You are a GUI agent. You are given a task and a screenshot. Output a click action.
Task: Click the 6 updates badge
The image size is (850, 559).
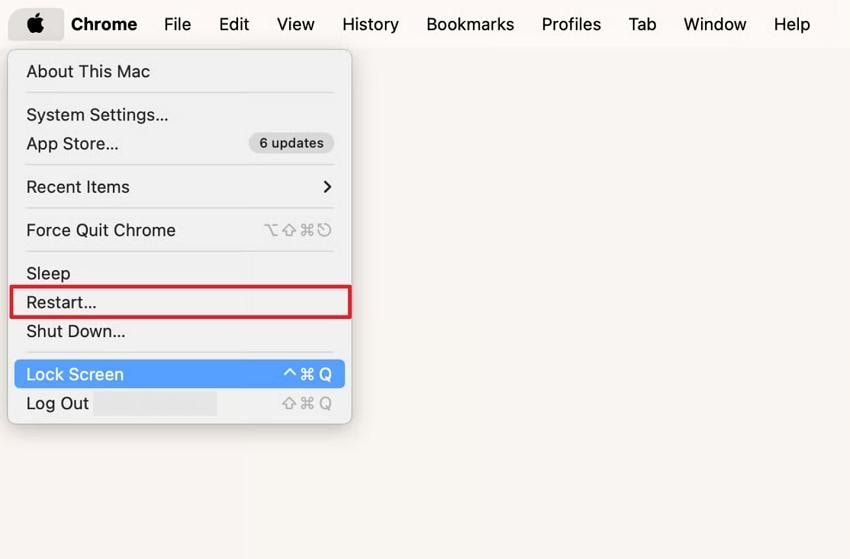click(x=291, y=143)
